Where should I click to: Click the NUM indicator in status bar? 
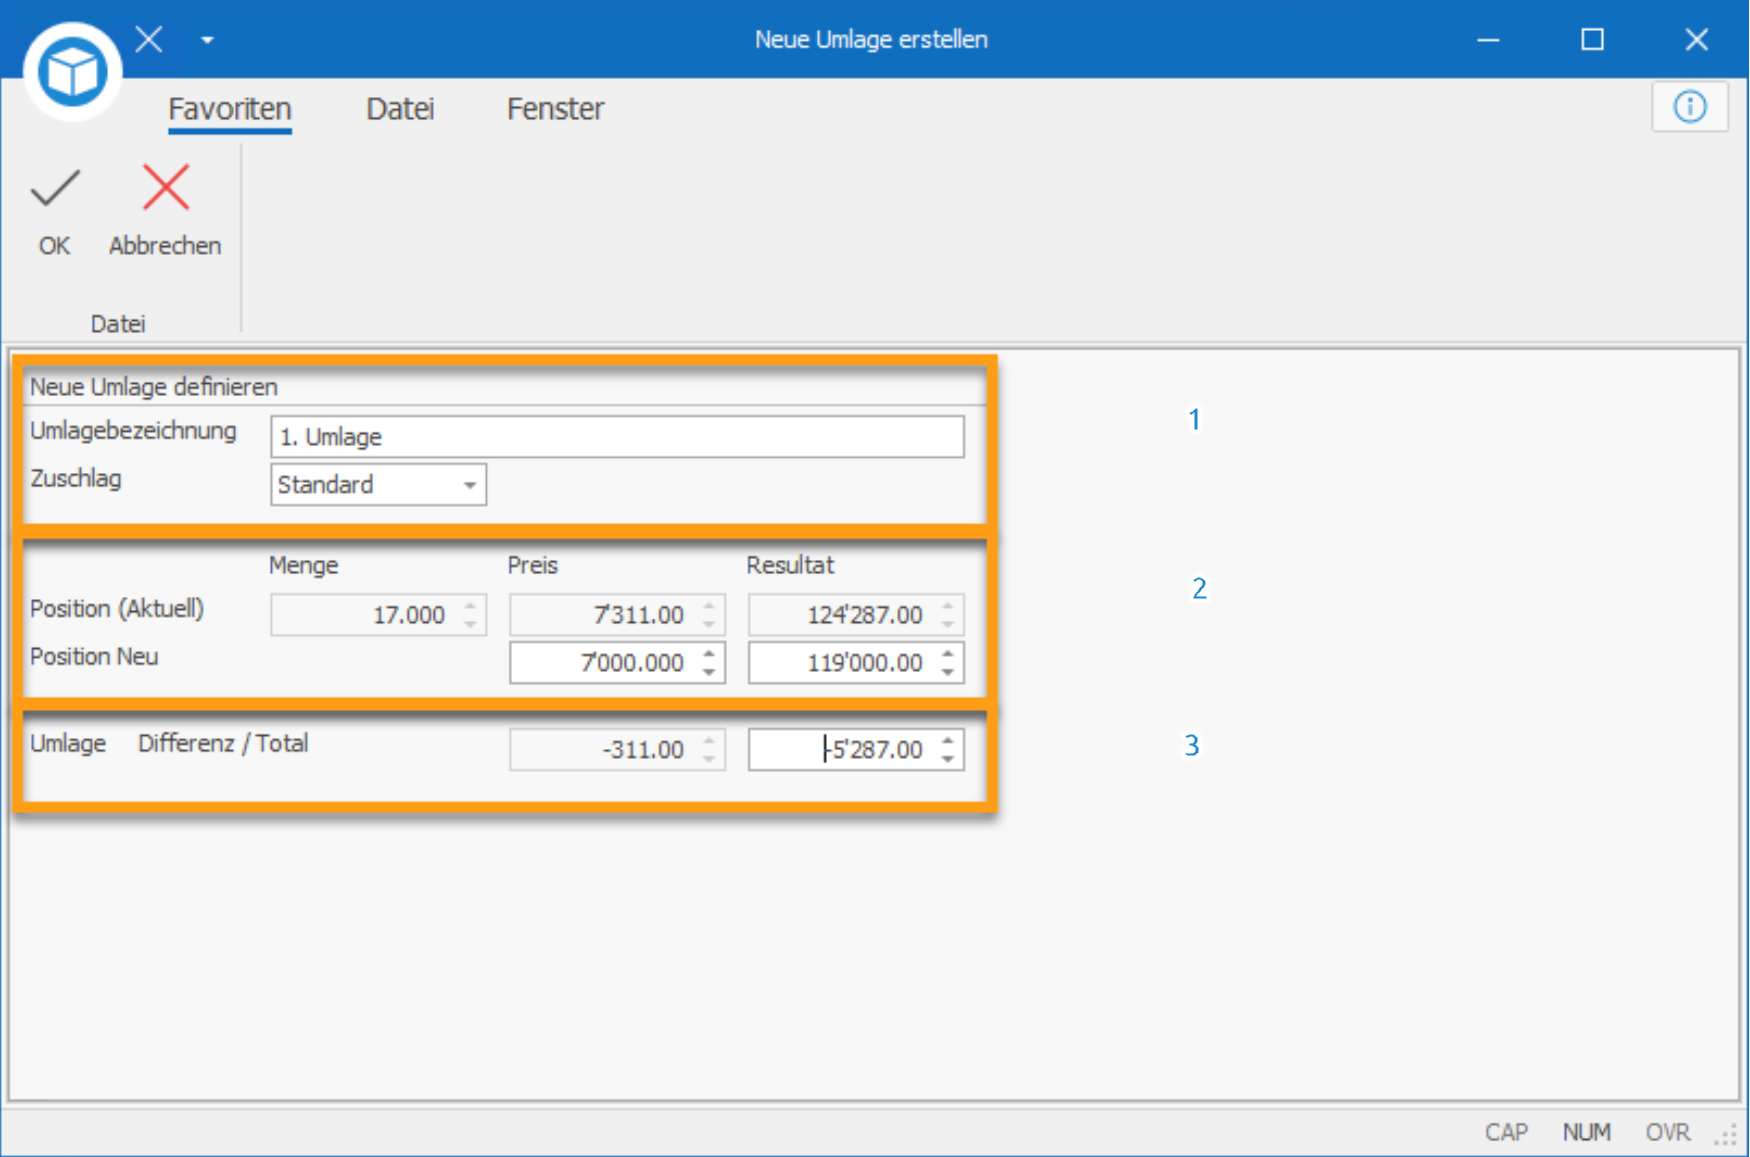[1587, 1132]
